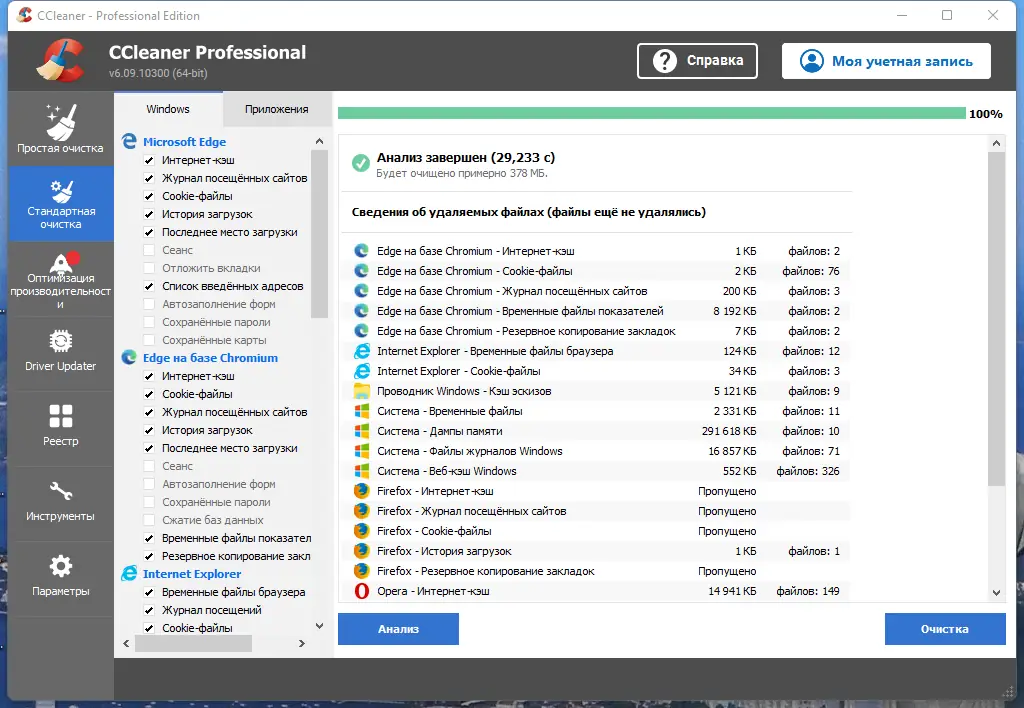Uncheck Internet Explorer Журнал посещений checkbox

tap(149, 610)
